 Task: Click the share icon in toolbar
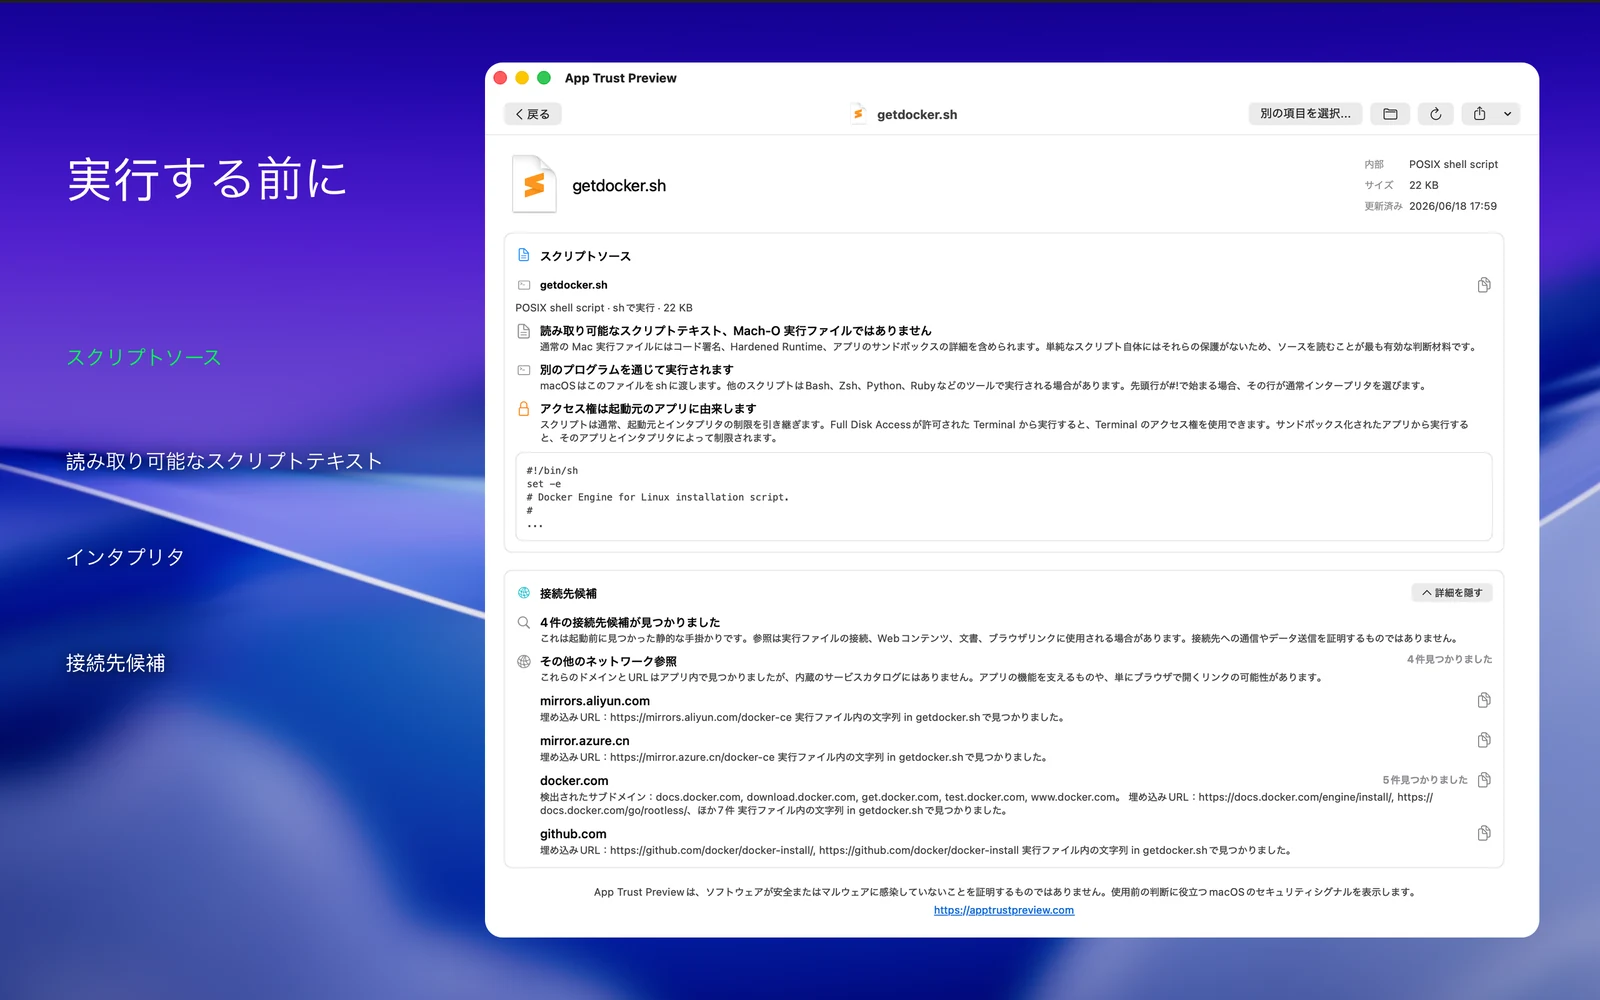coord(1480,114)
